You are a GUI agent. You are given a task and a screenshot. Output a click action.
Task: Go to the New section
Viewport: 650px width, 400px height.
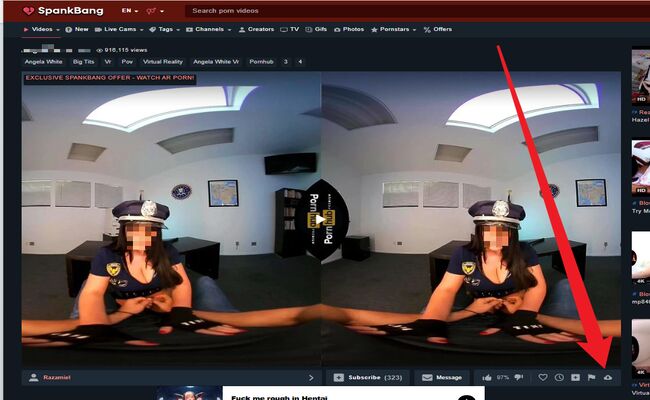(77, 29)
